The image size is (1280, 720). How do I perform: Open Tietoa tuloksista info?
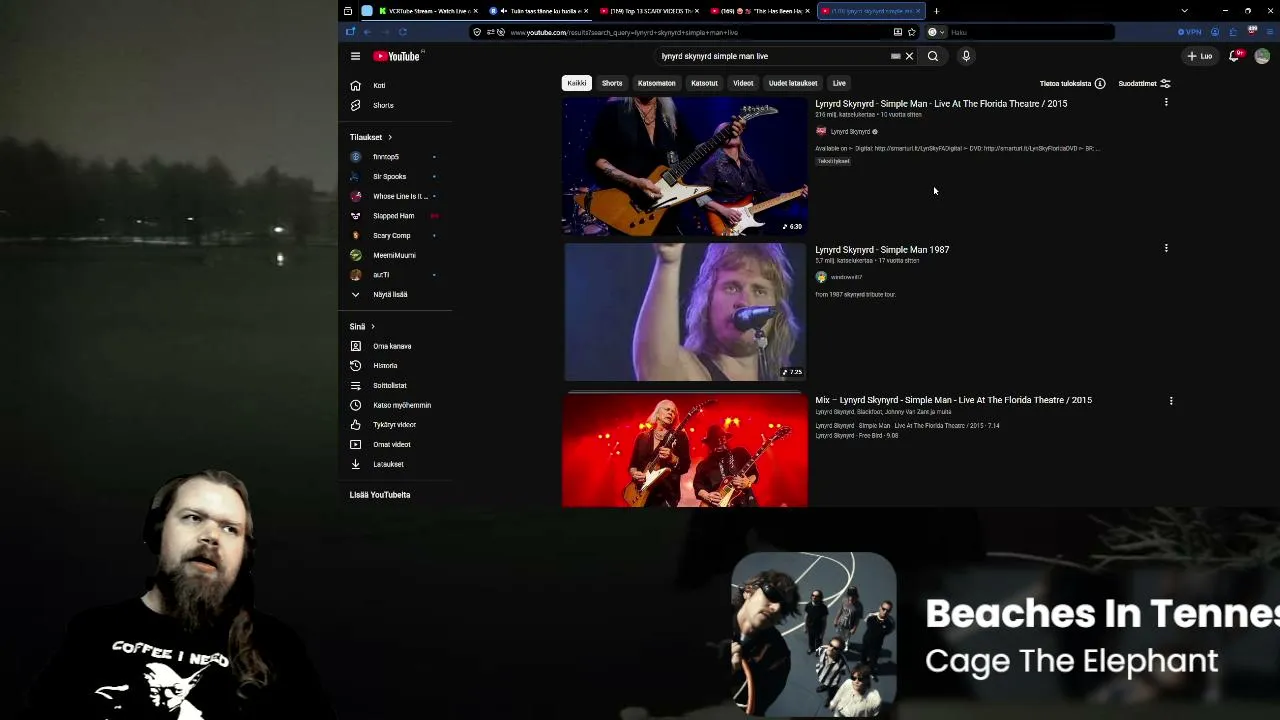1072,84
